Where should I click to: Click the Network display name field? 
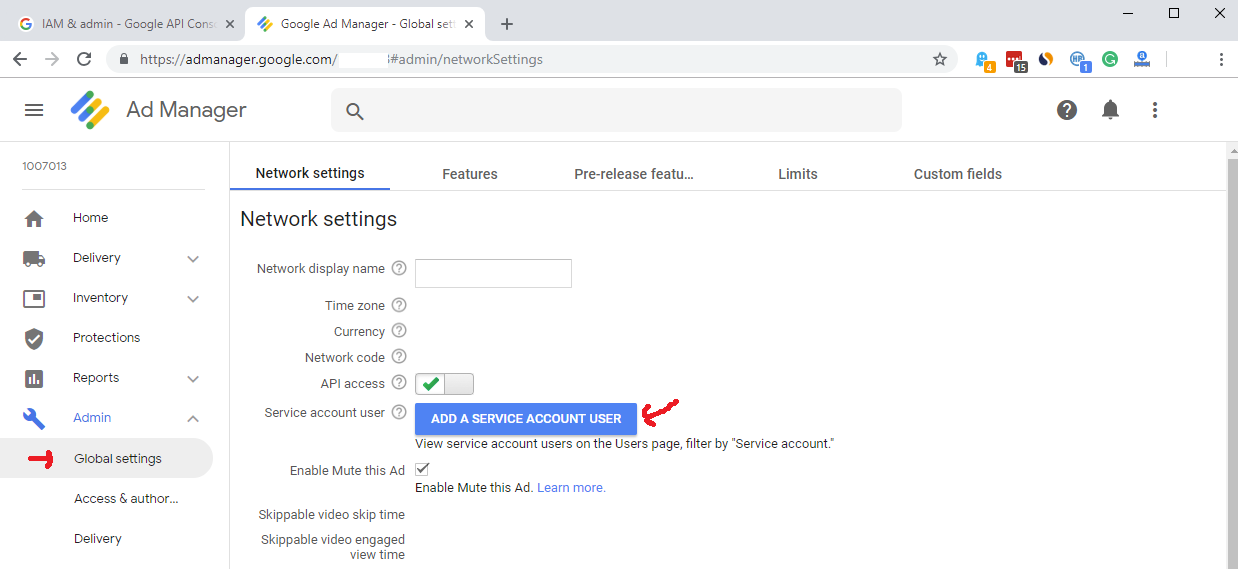pyautogui.click(x=493, y=273)
